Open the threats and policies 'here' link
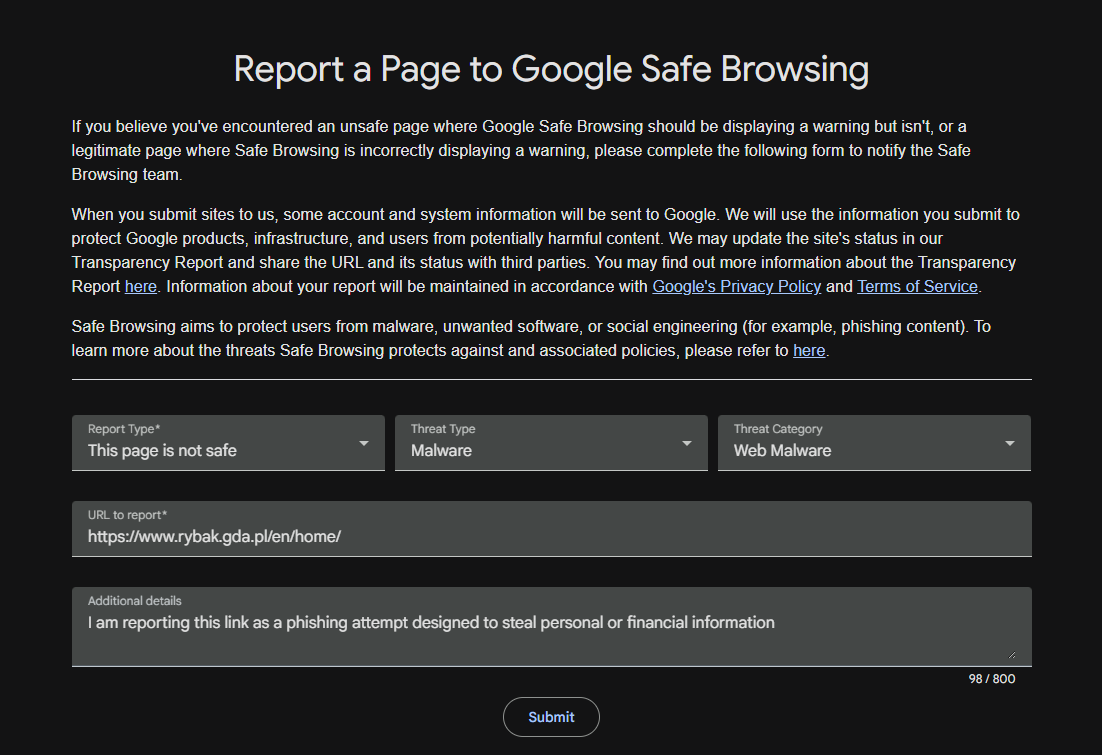 [x=809, y=351]
